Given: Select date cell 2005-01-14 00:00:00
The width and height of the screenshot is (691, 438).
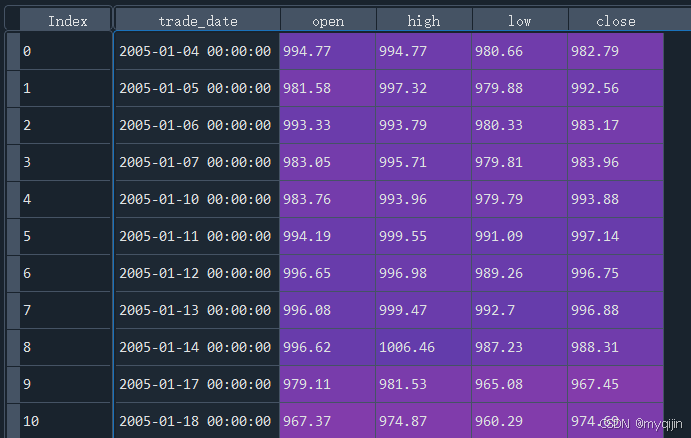Looking at the screenshot, I should click(197, 347).
